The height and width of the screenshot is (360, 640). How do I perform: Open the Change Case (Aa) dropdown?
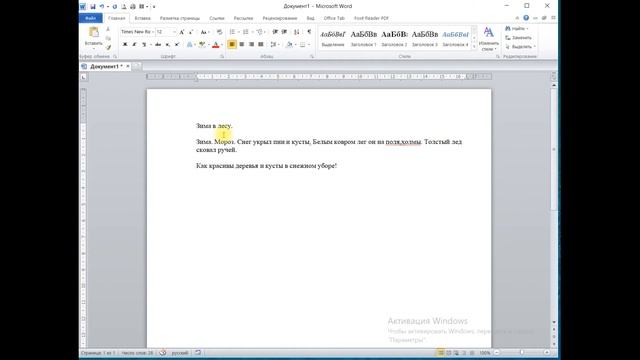[205, 32]
